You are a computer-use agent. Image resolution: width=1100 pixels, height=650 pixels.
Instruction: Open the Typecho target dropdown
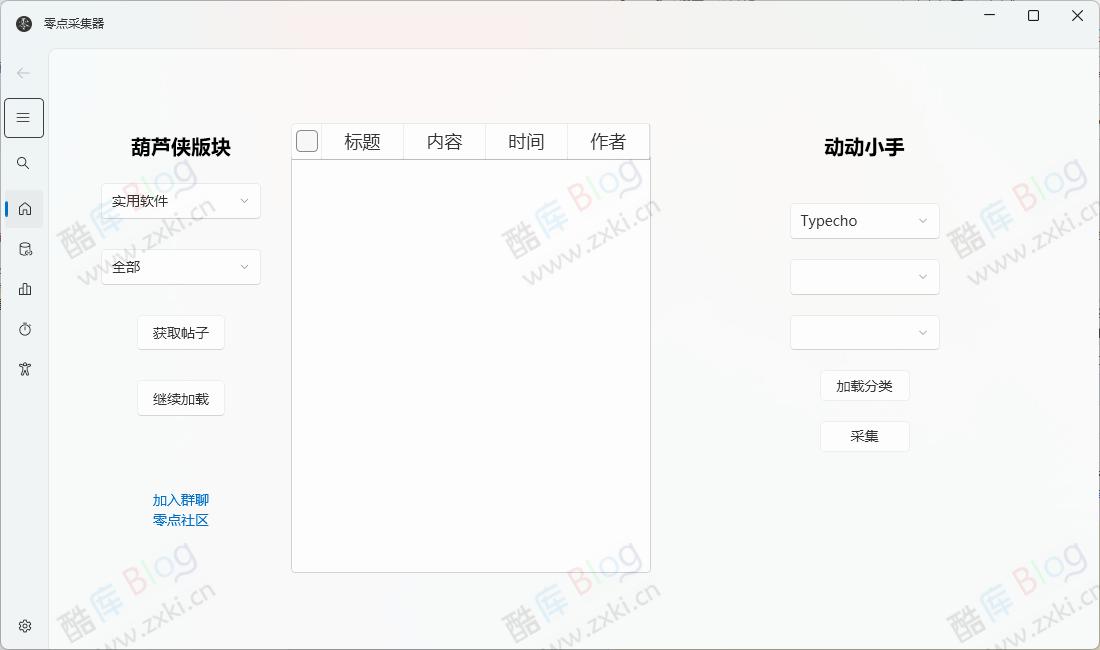(x=864, y=221)
